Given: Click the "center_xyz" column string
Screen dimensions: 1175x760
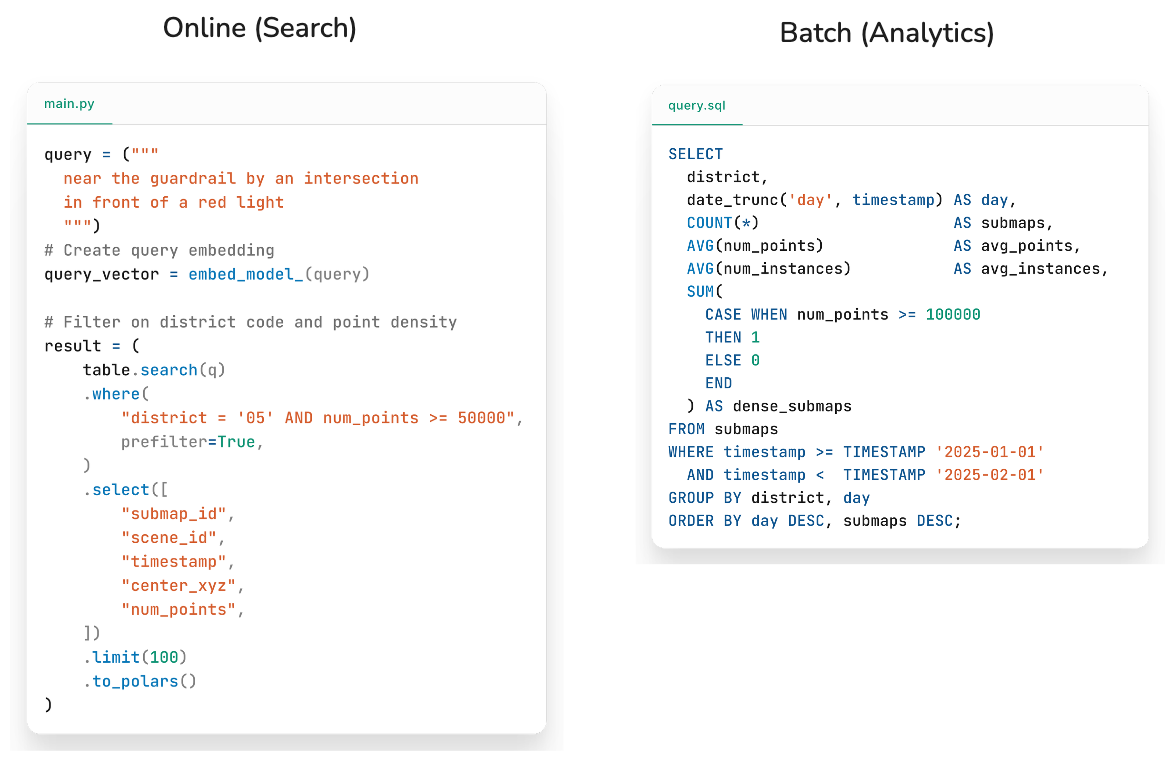Looking at the screenshot, I should 182,585.
